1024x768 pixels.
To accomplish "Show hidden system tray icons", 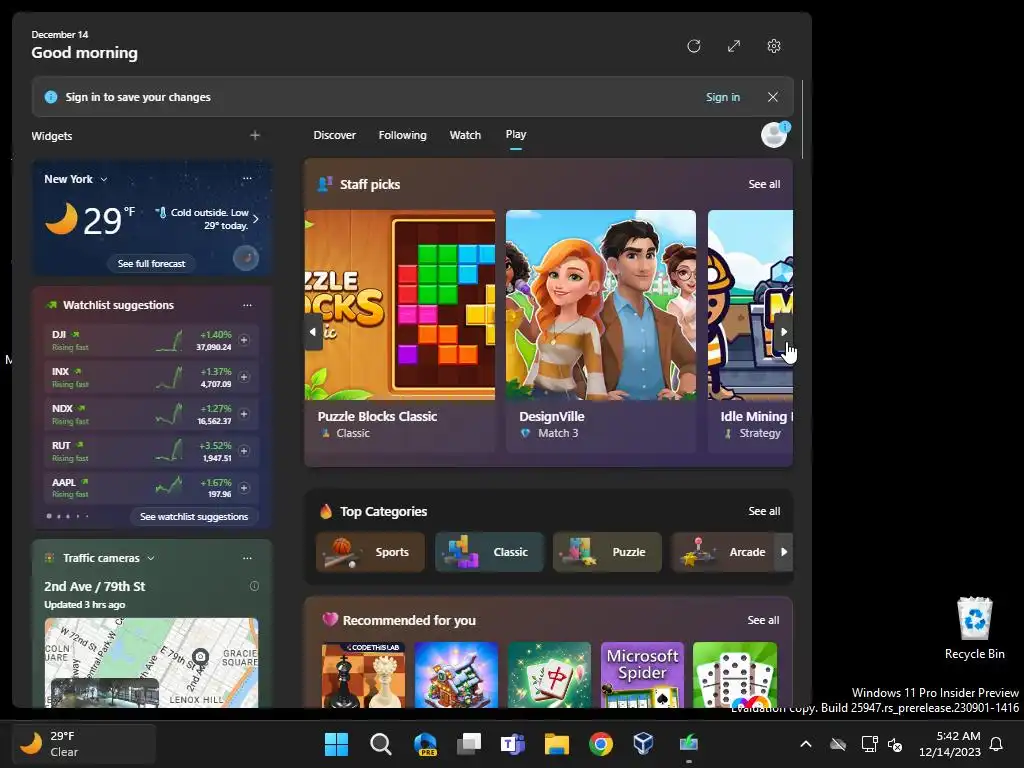I will coord(806,744).
